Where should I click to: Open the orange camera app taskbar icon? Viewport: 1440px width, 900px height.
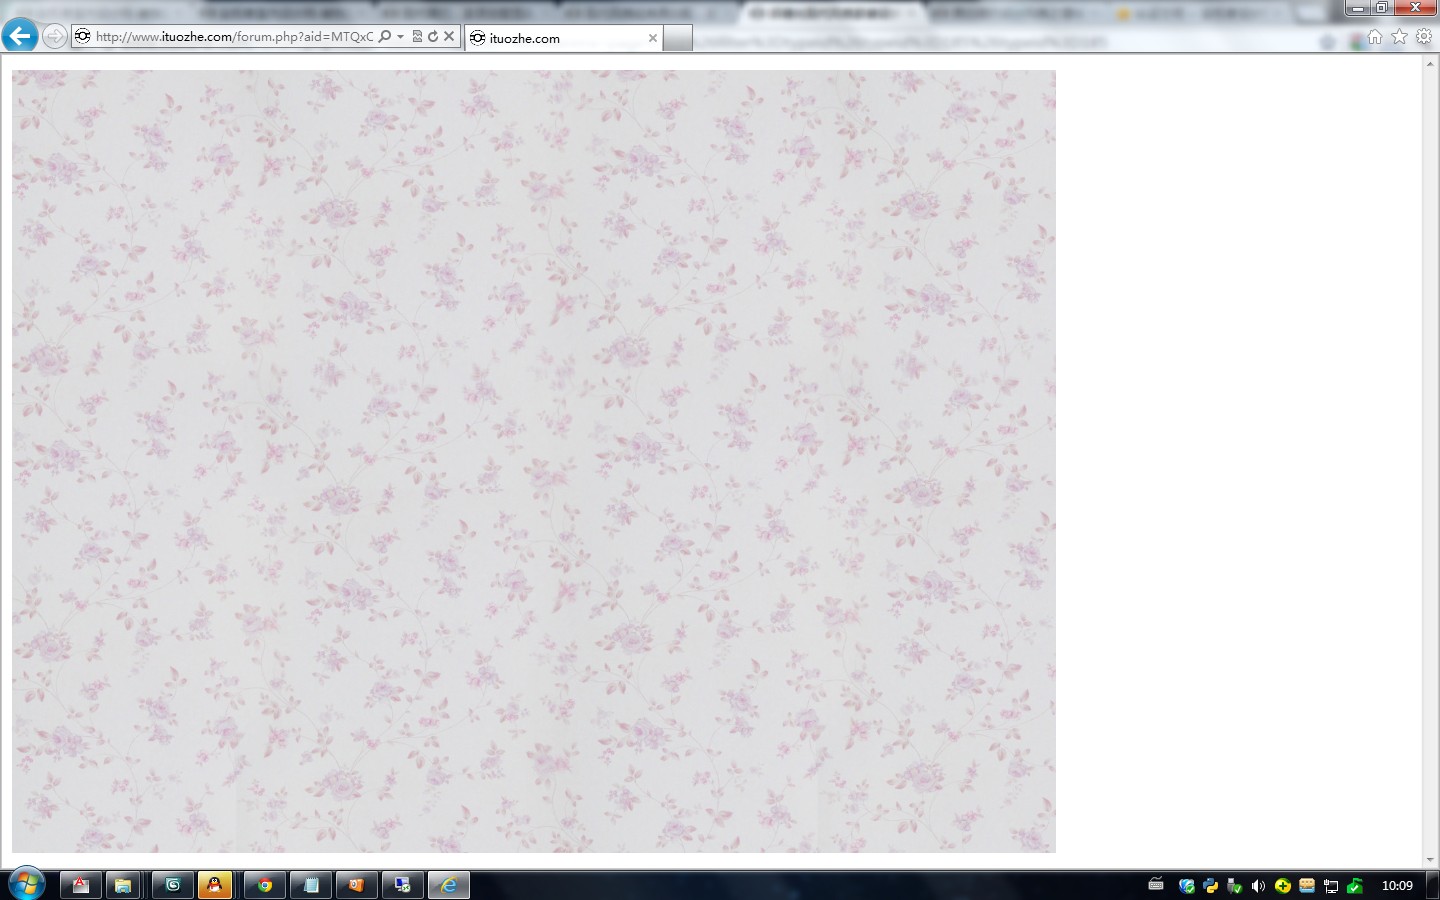pyautogui.click(x=356, y=885)
